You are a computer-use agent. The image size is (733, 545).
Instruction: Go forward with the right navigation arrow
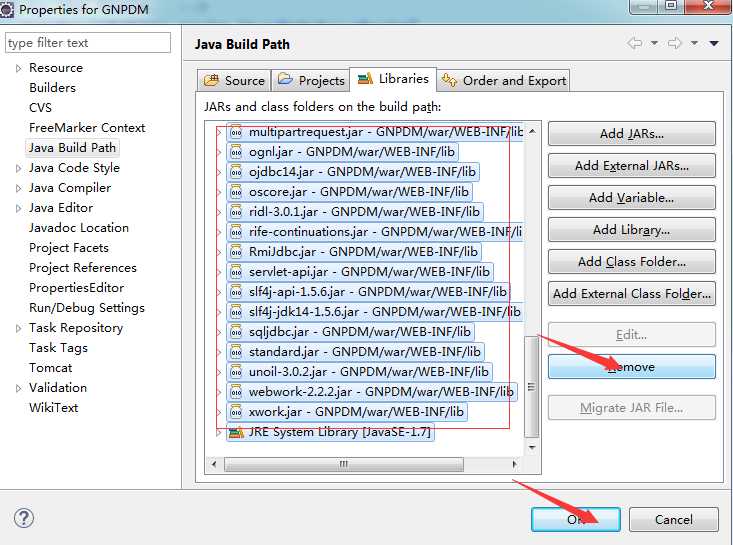tap(675, 43)
